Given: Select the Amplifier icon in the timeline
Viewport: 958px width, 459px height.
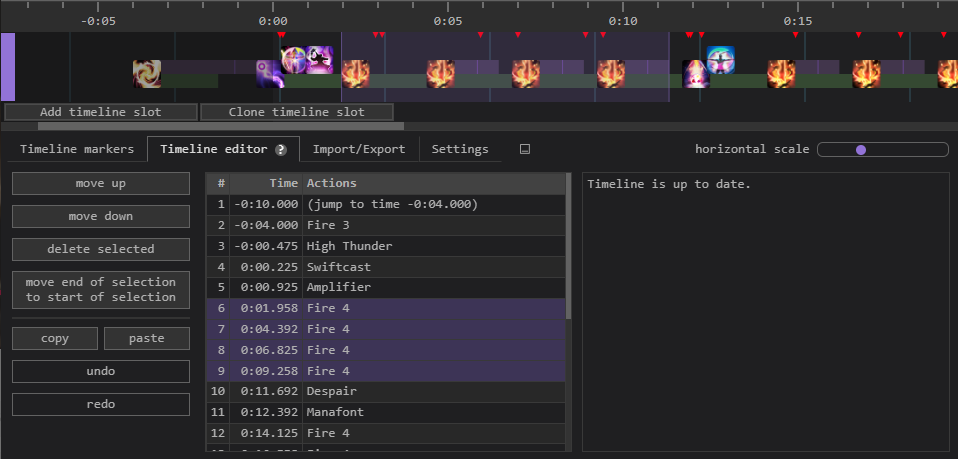Looking at the screenshot, I should (320, 60).
